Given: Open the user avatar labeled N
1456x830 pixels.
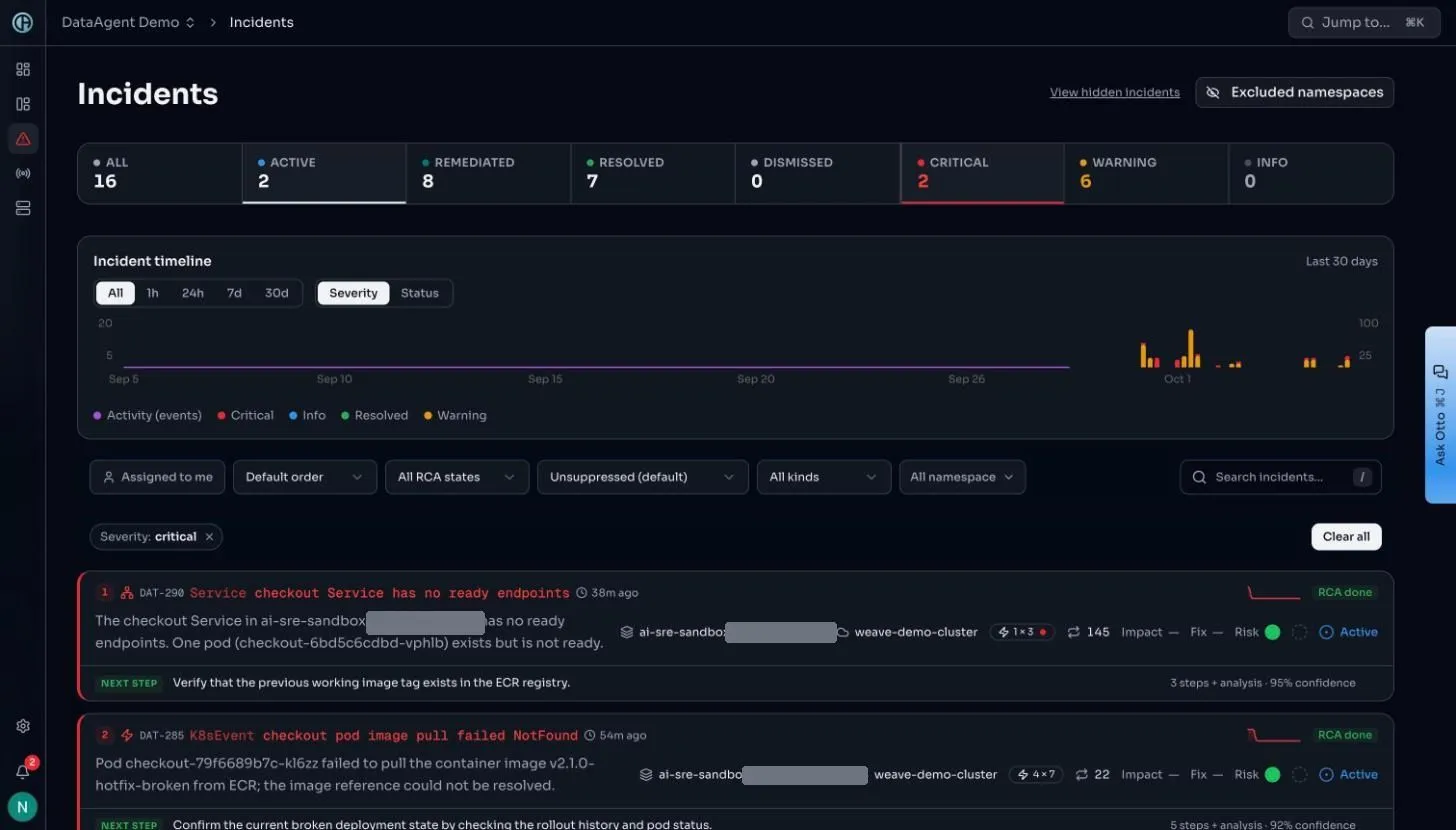Looking at the screenshot, I should [22, 806].
